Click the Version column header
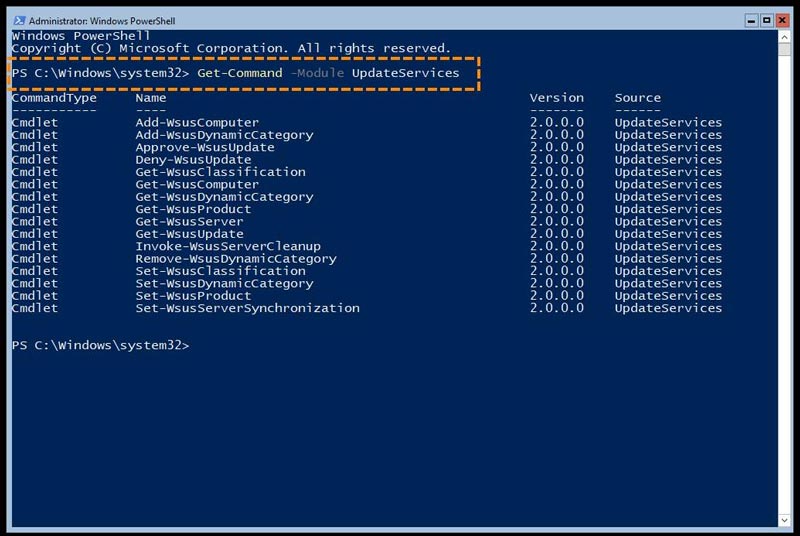 [556, 98]
